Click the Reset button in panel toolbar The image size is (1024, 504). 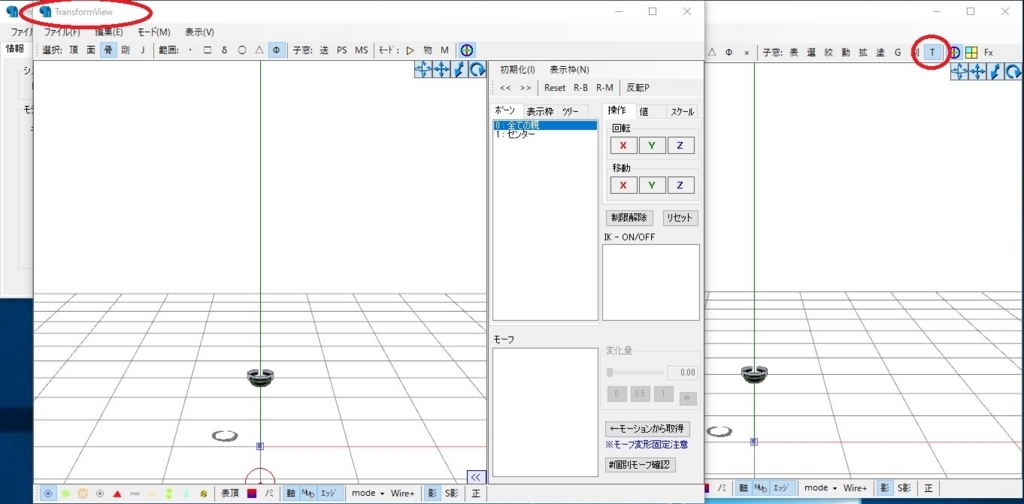(x=555, y=87)
